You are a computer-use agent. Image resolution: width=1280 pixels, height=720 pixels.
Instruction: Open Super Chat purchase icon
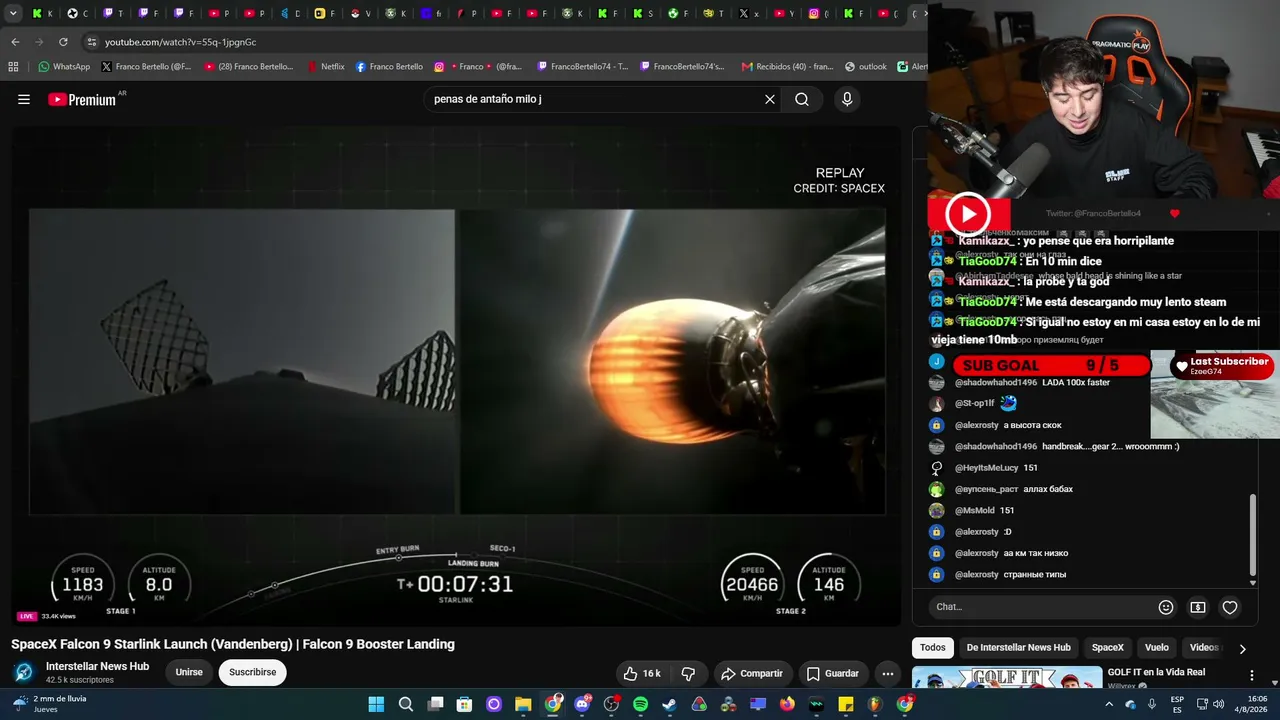click(x=1198, y=607)
